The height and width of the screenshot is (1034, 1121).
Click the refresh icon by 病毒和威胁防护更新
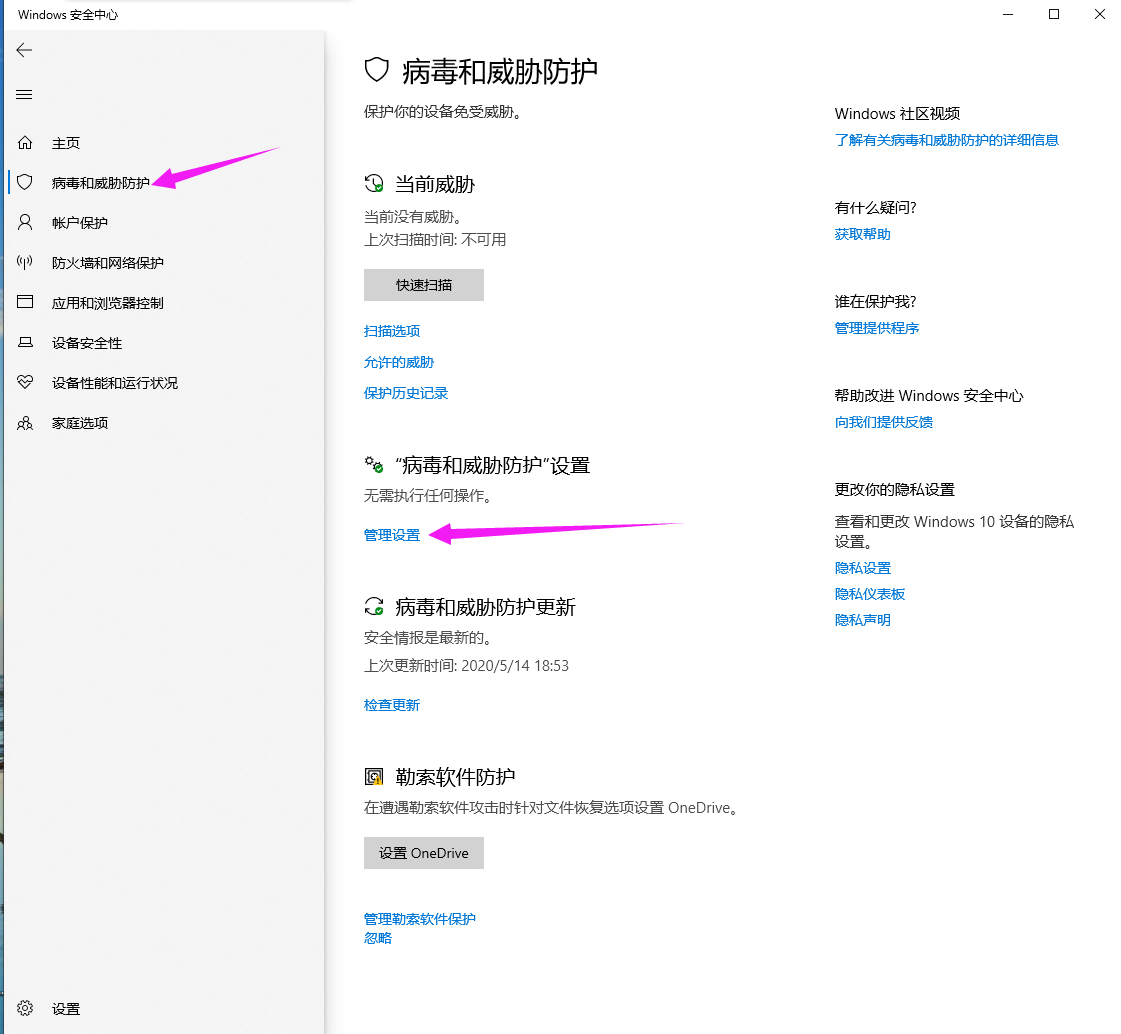click(374, 606)
